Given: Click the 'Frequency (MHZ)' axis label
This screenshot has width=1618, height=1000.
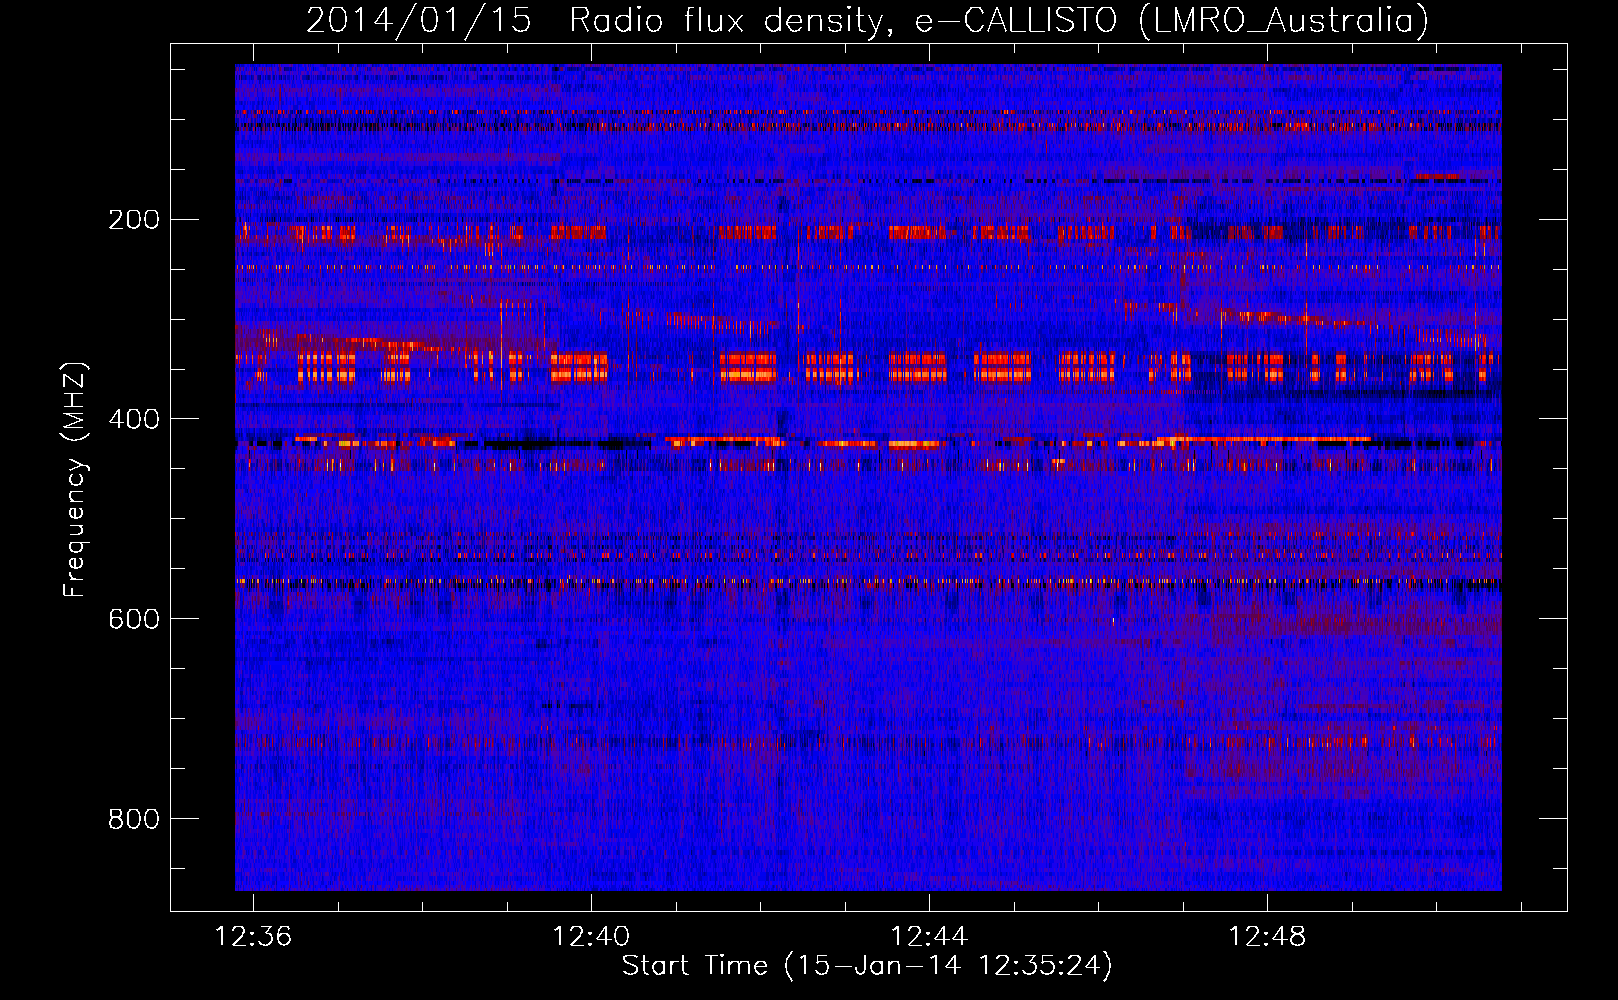Looking at the screenshot, I should 75,479.
